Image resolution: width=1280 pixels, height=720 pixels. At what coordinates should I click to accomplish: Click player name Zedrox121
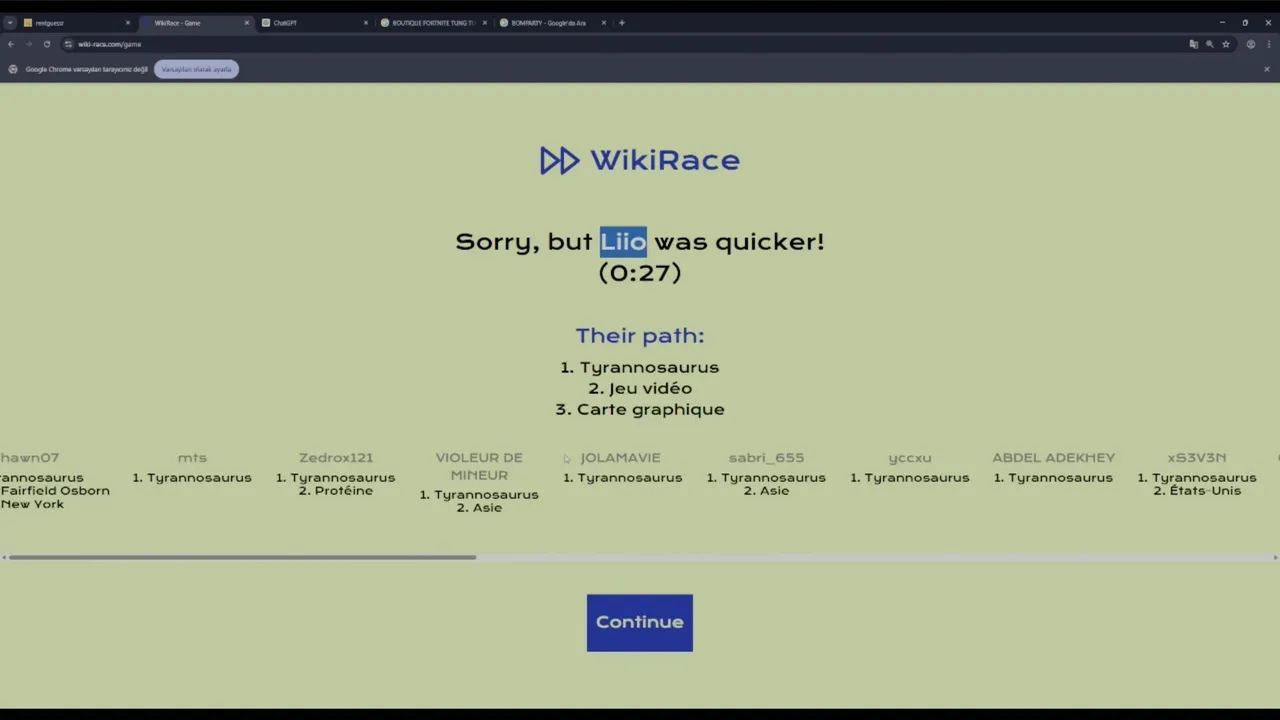(x=336, y=457)
